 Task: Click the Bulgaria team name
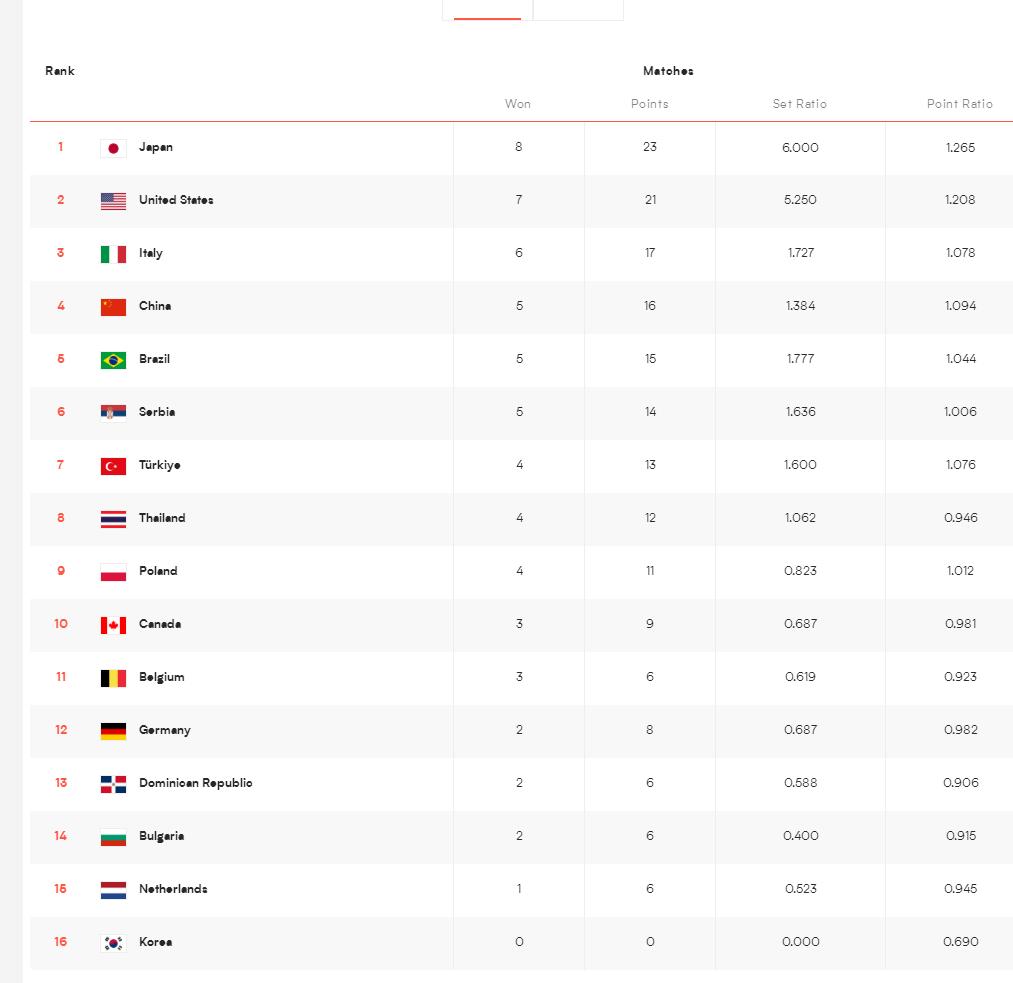pyautogui.click(x=161, y=836)
